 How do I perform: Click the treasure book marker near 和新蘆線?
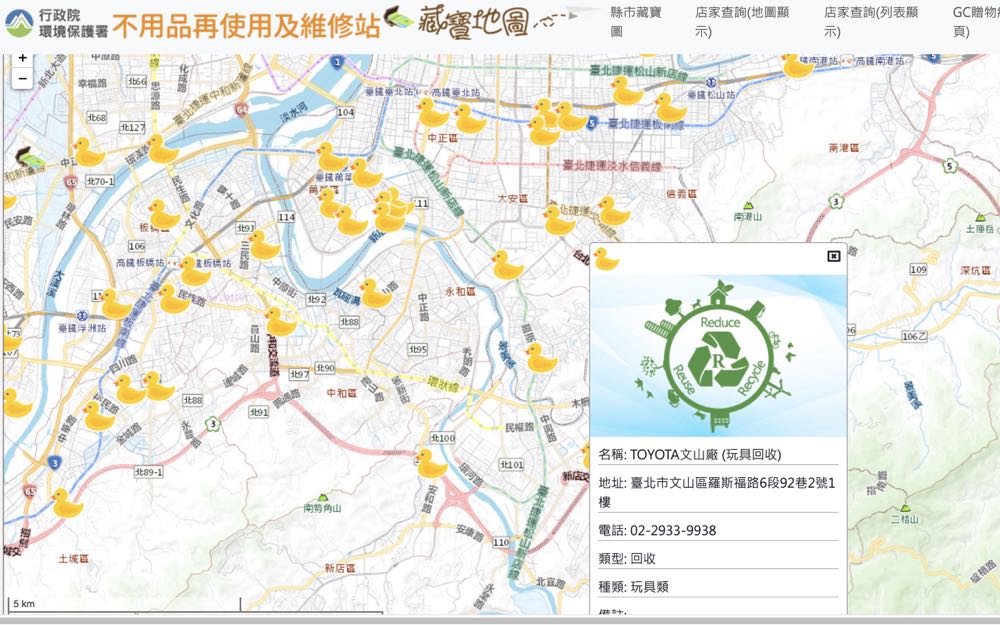pyautogui.click(x=30, y=158)
